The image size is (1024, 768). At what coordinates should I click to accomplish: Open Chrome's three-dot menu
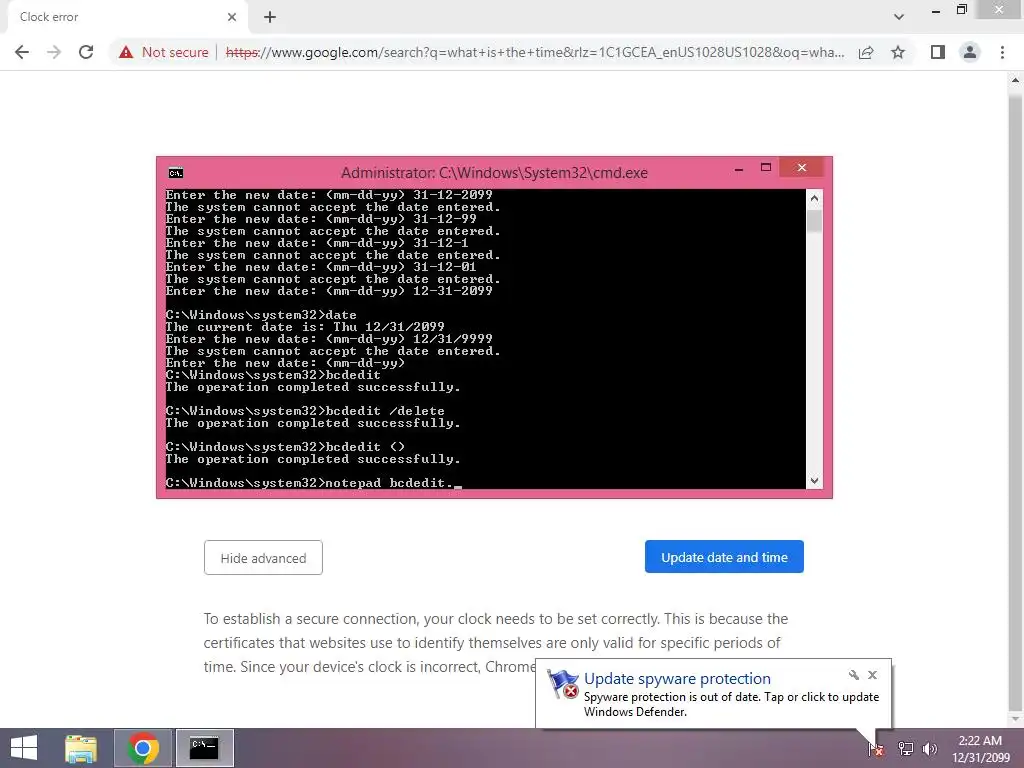click(1002, 52)
